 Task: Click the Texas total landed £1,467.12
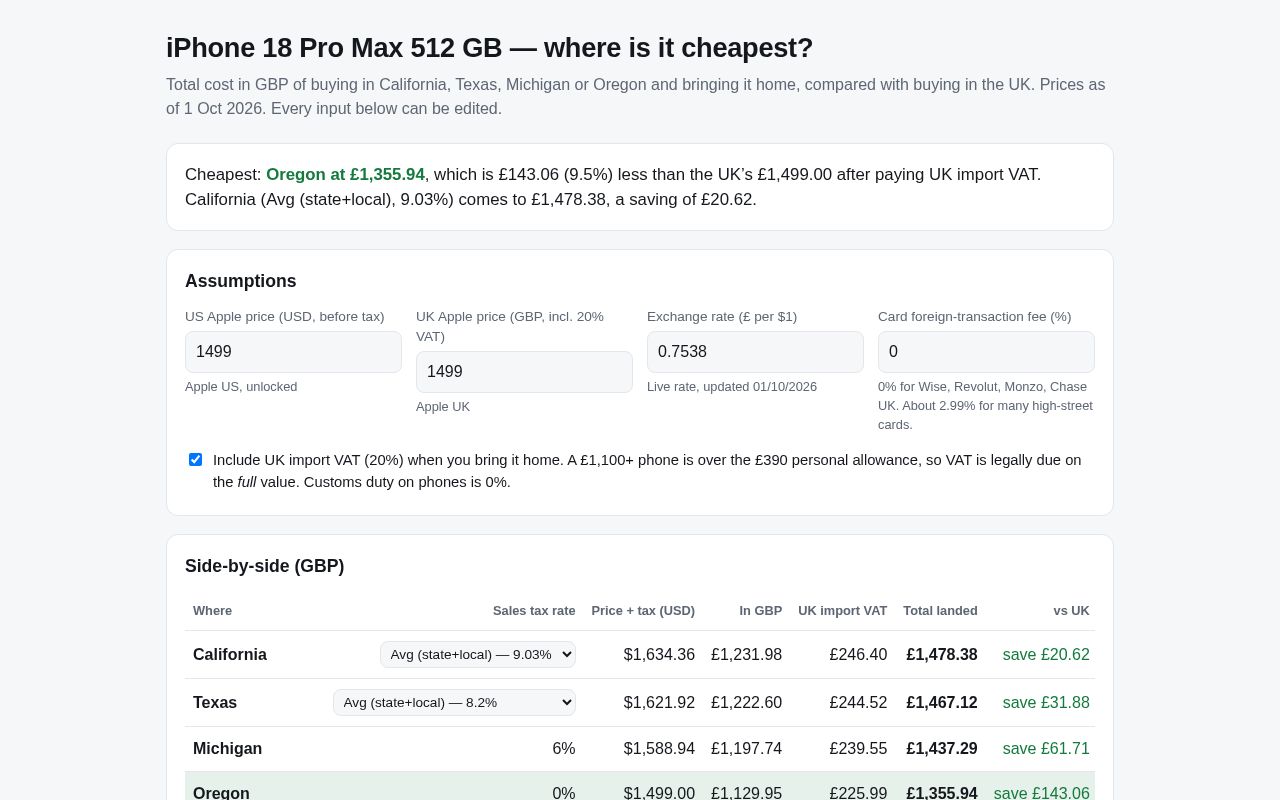942,703
